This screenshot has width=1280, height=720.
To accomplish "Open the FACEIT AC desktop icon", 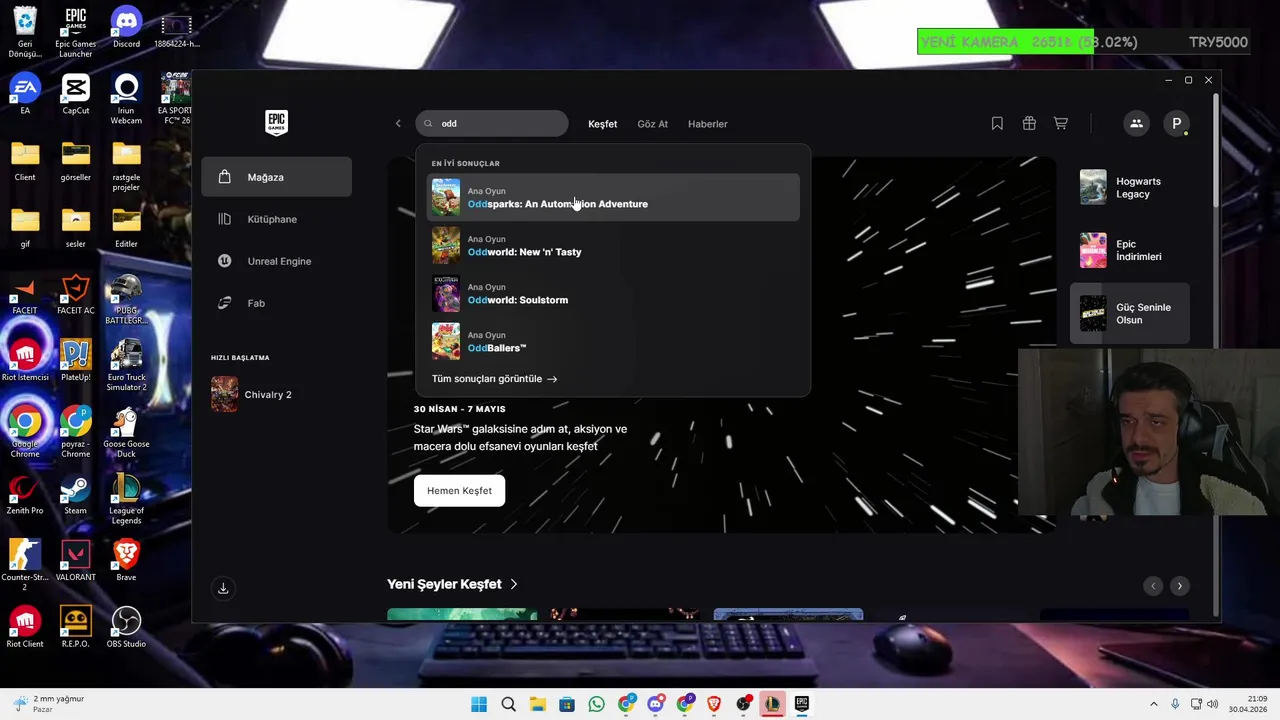I will click(75, 294).
